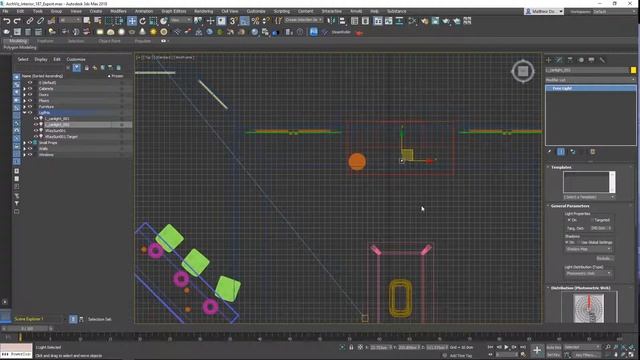The width and height of the screenshot is (640, 360).
Task: Click the Mirror tool icon
Action: (331, 21)
